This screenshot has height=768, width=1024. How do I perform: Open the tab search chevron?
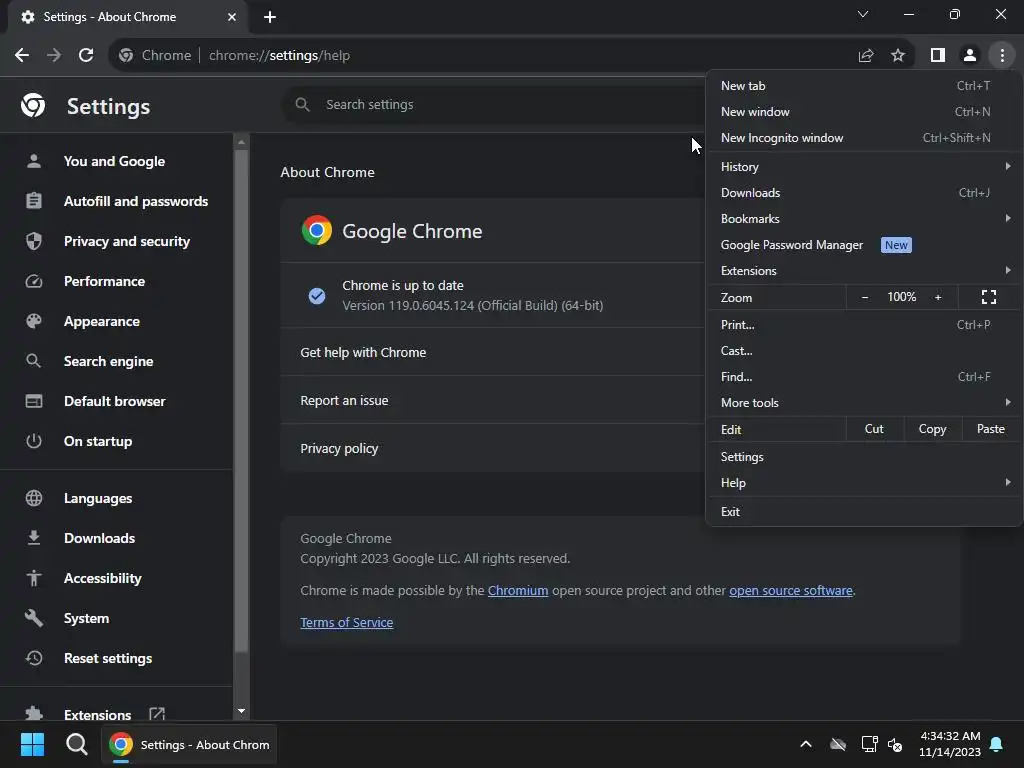pyautogui.click(x=863, y=14)
